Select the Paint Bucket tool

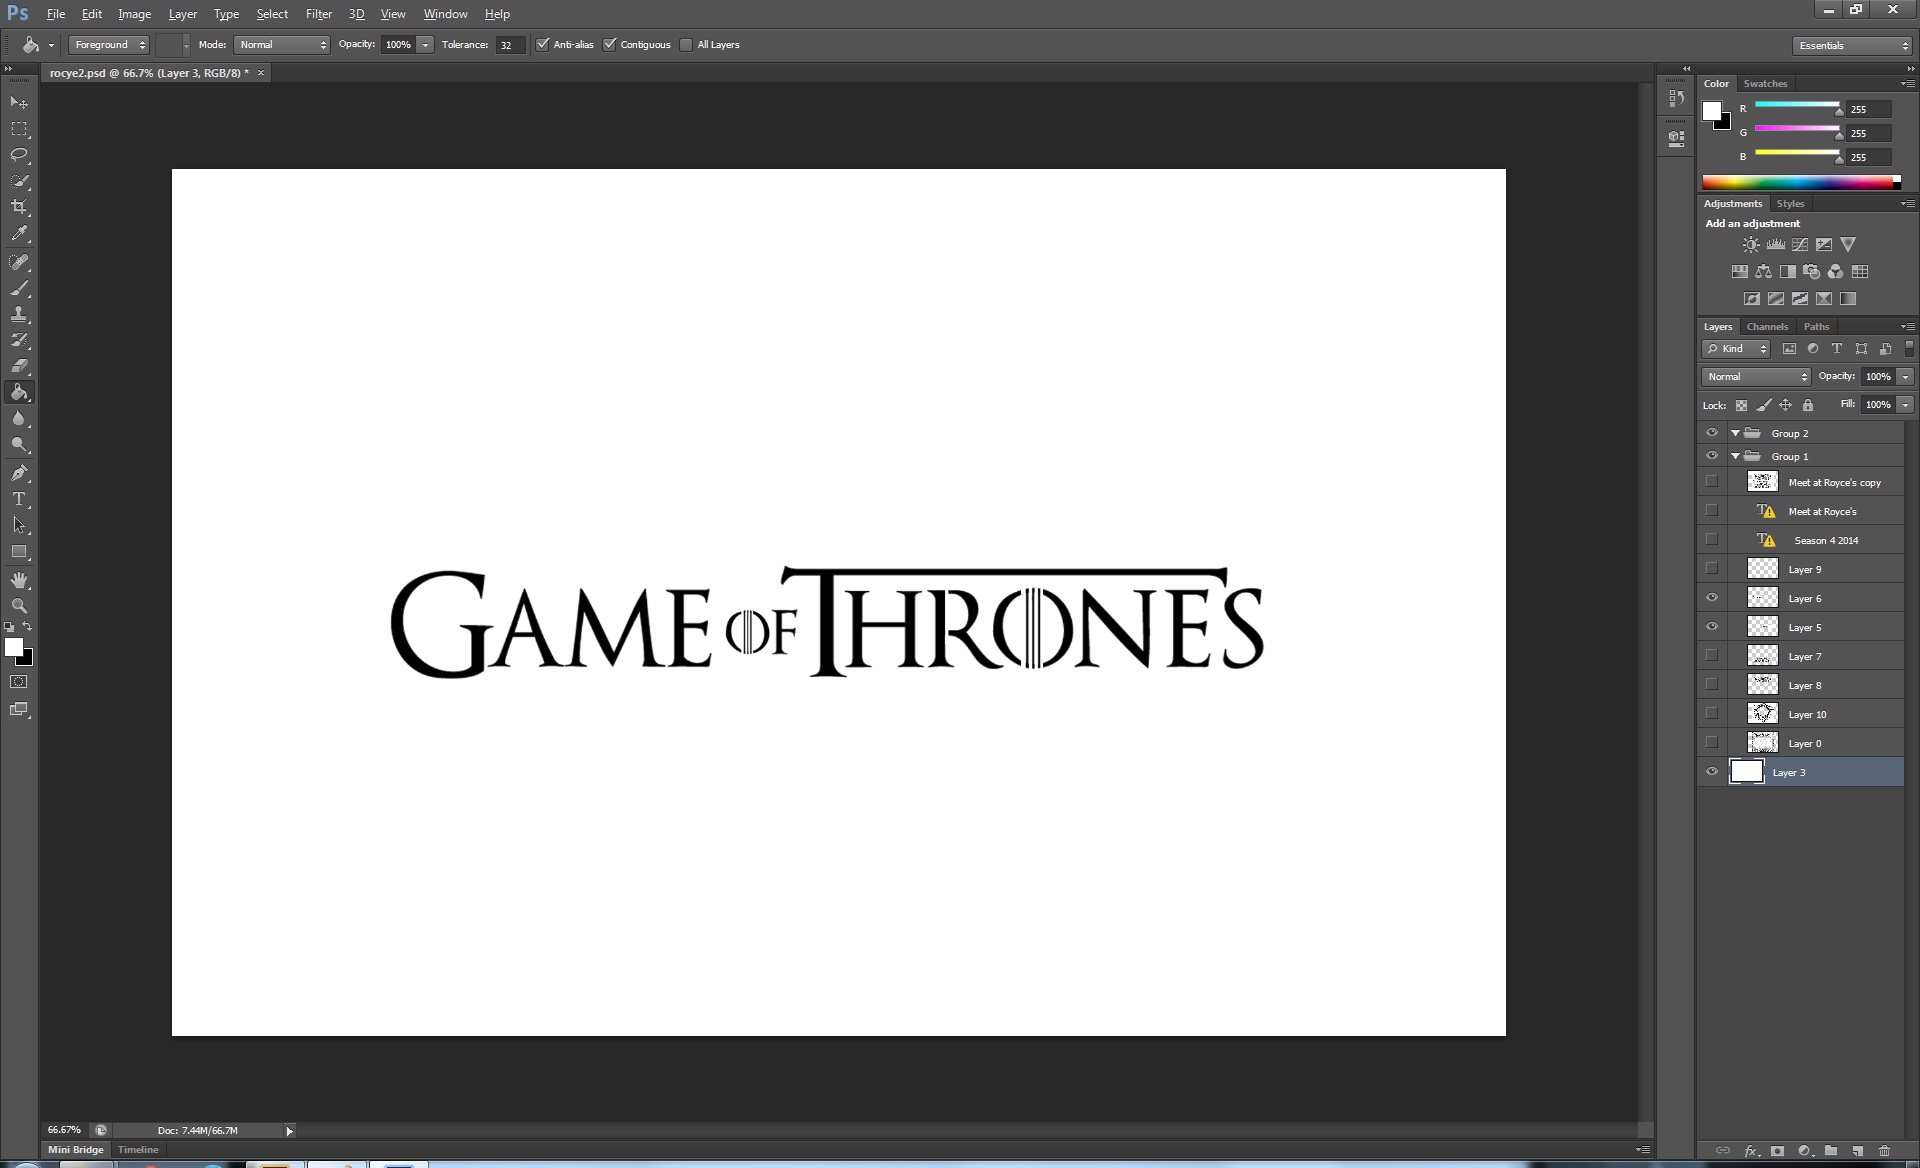(19, 392)
